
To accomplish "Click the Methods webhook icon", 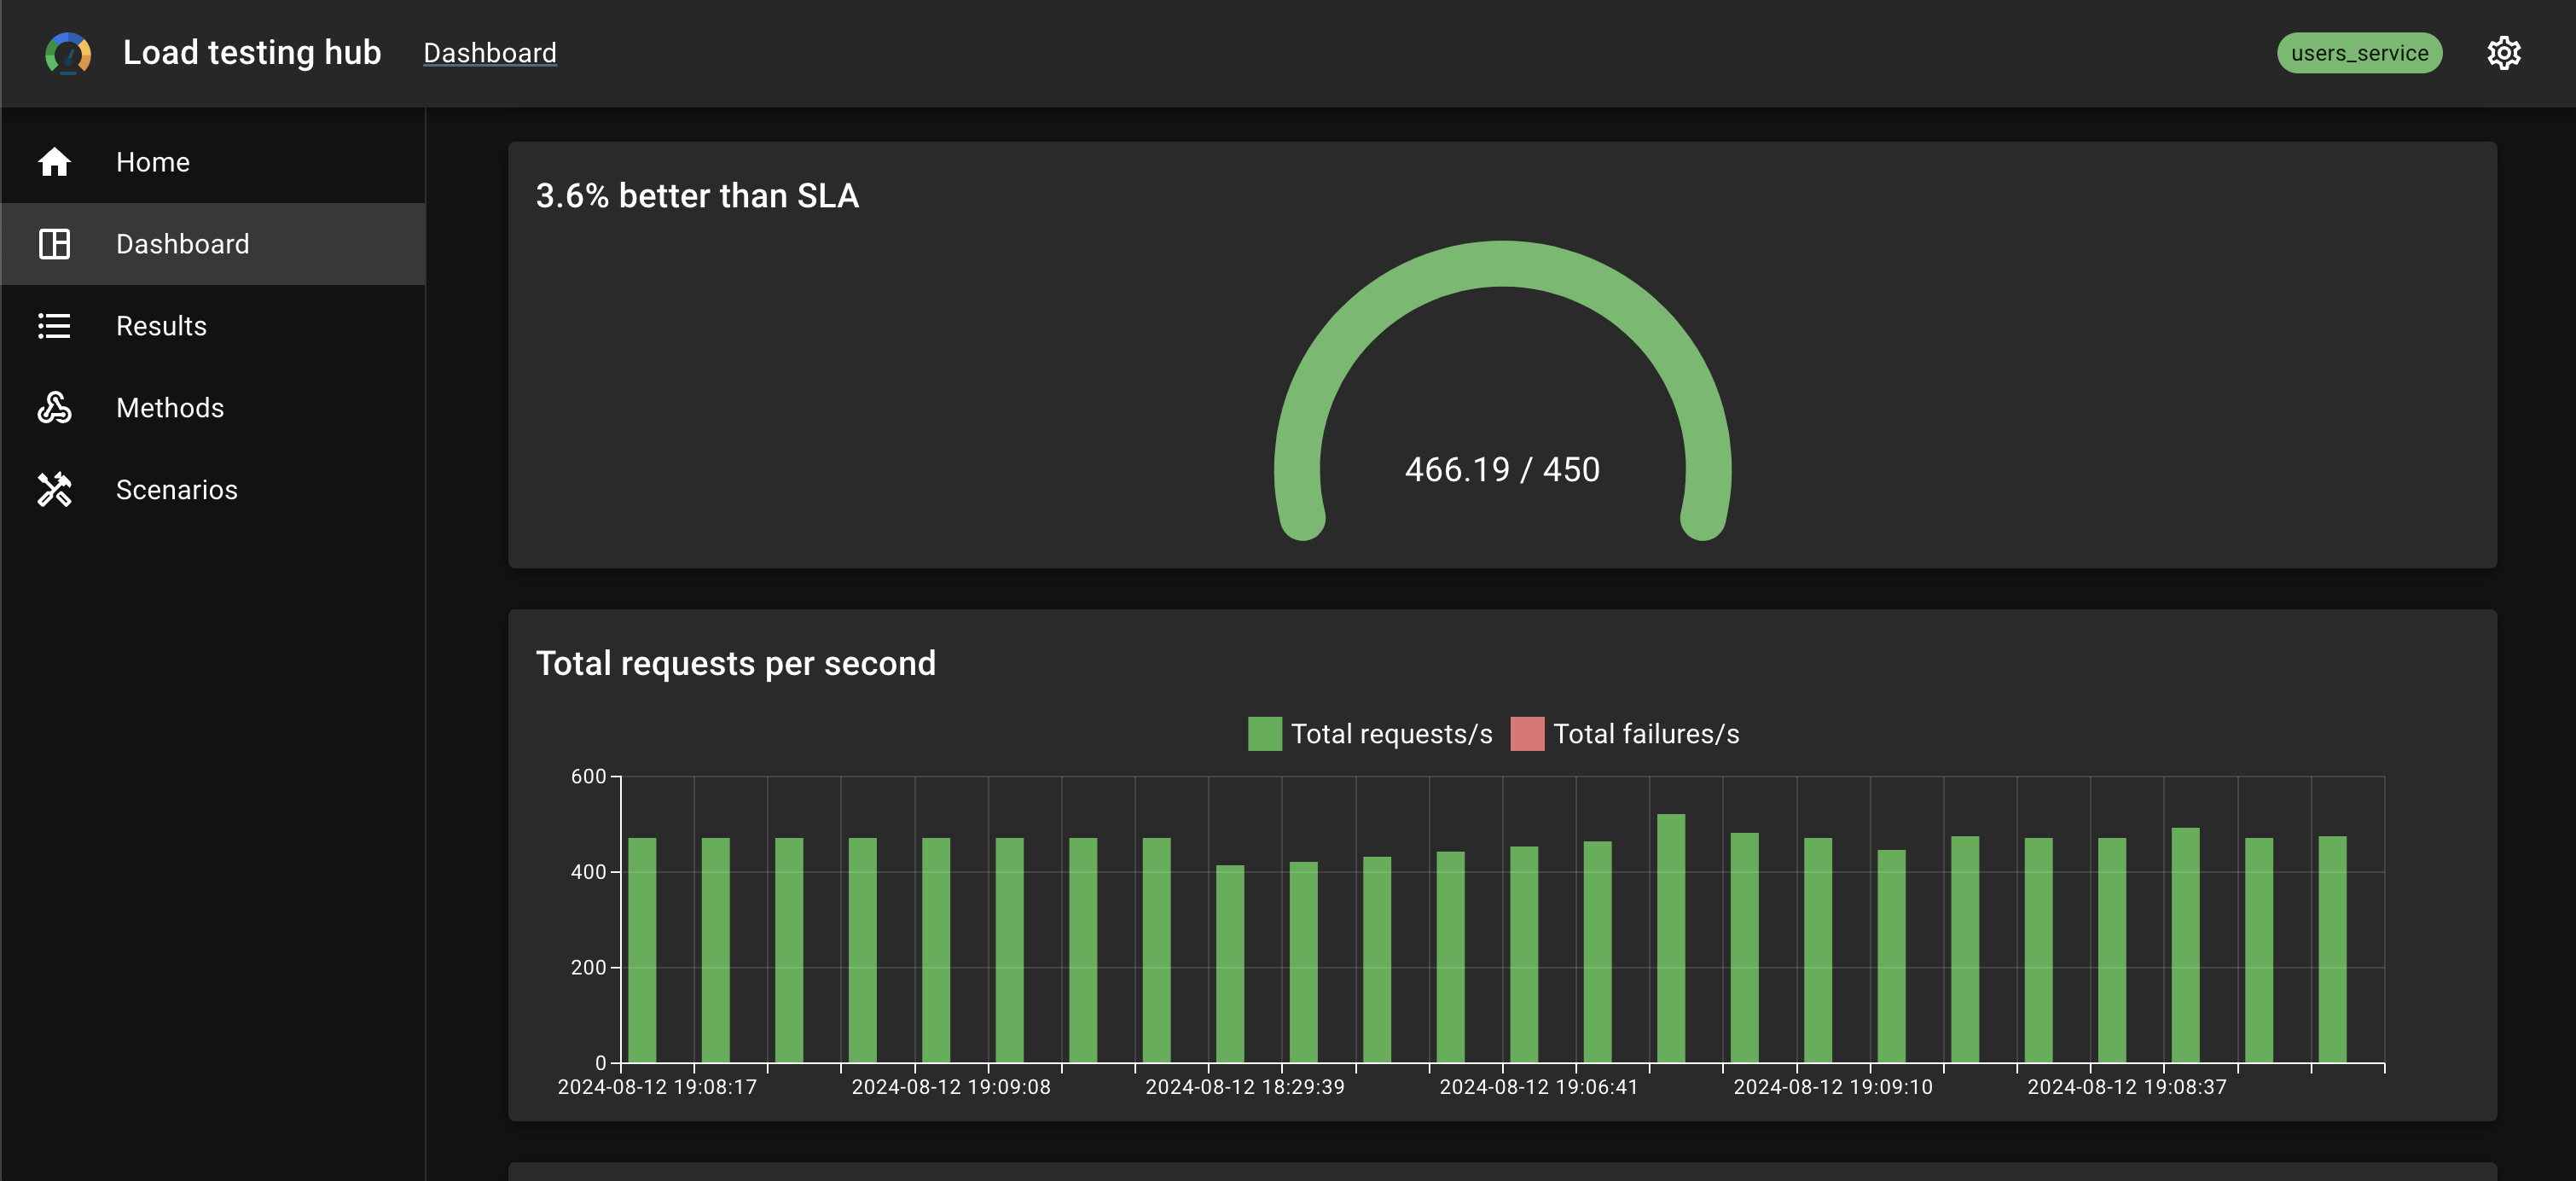I will pyautogui.click(x=54, y=408).
